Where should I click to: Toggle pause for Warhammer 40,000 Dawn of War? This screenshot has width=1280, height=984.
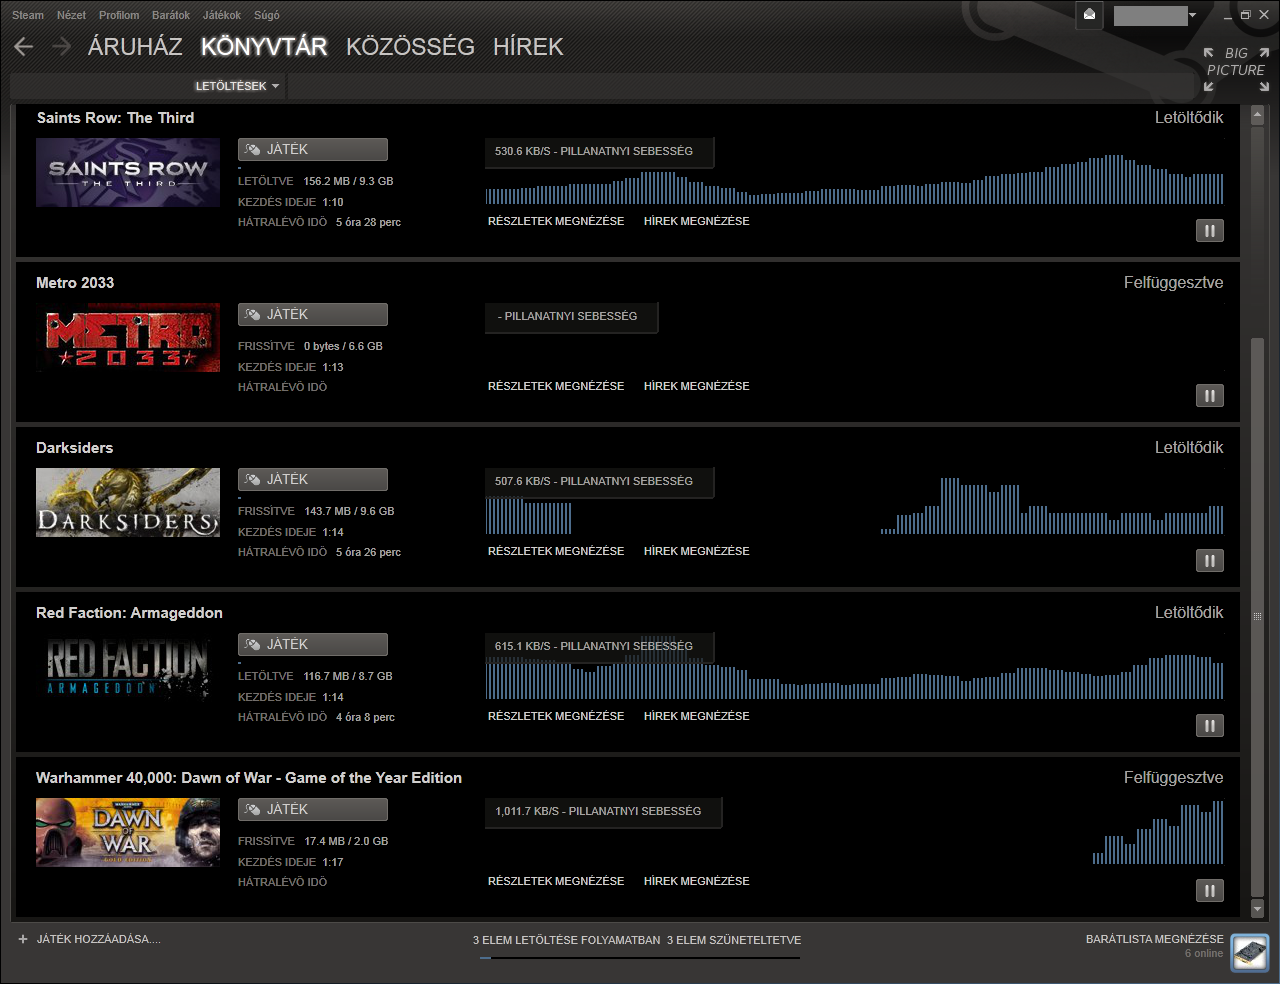[1210, 891]
